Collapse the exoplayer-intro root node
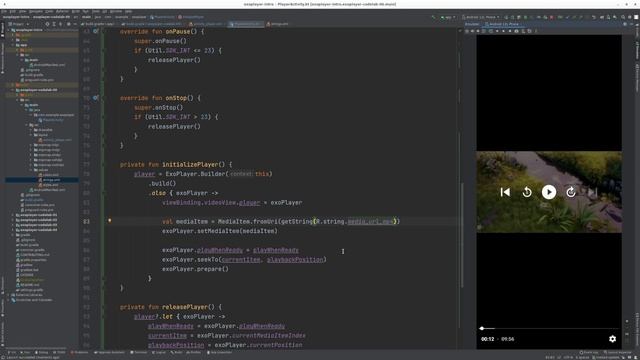This screenshot has height=360, width=640. click(8, 30)
